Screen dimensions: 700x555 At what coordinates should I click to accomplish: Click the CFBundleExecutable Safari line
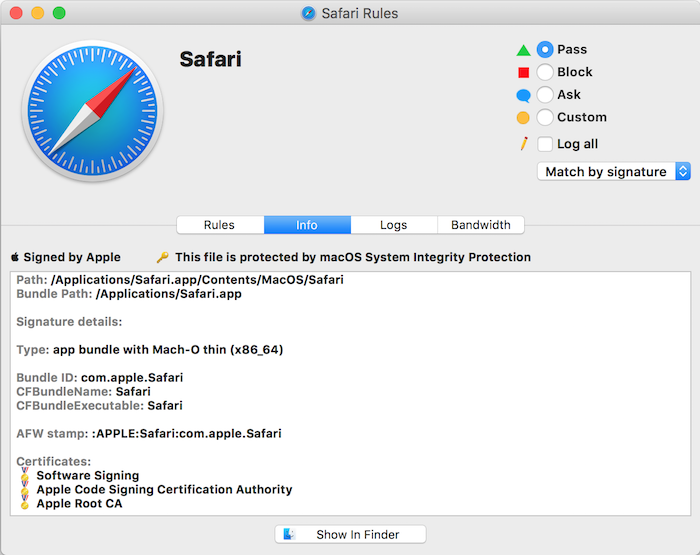point(100,405)
